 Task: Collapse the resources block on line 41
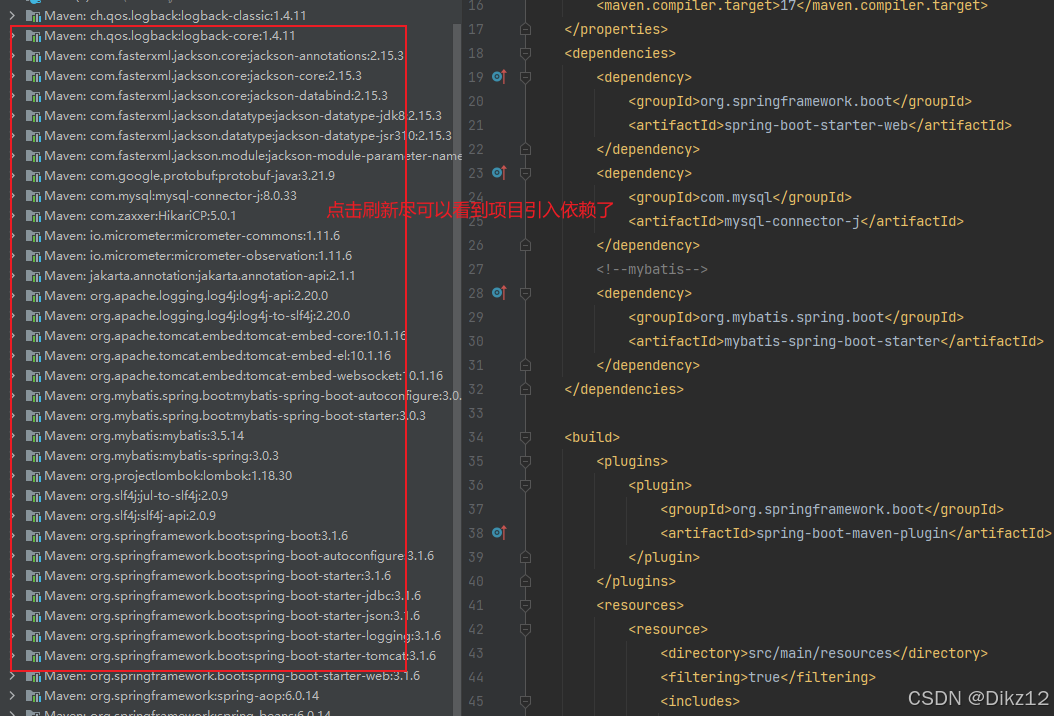[x=526, y=605]
